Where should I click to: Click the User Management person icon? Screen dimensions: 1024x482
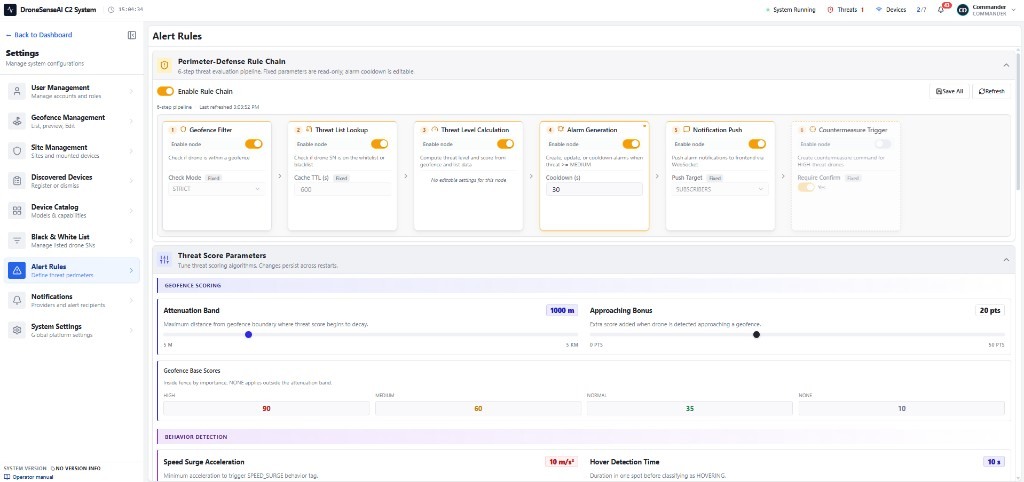17,91
